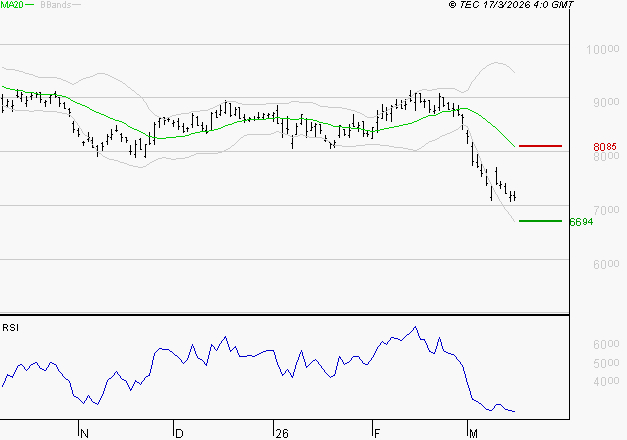This screenshot has height=440, width=627.
Task: Click the green 6694 support value
Action: (x=581, y=222)
